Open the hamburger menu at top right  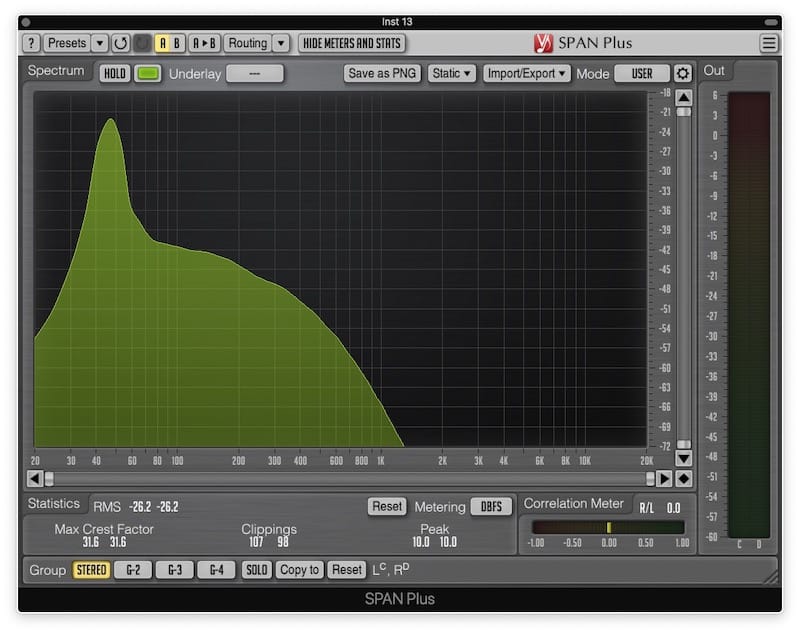769,43
